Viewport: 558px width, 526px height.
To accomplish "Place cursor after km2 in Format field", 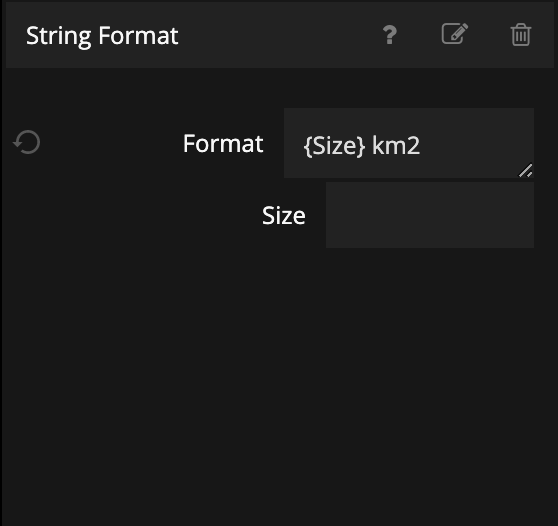I will (421, 146).
